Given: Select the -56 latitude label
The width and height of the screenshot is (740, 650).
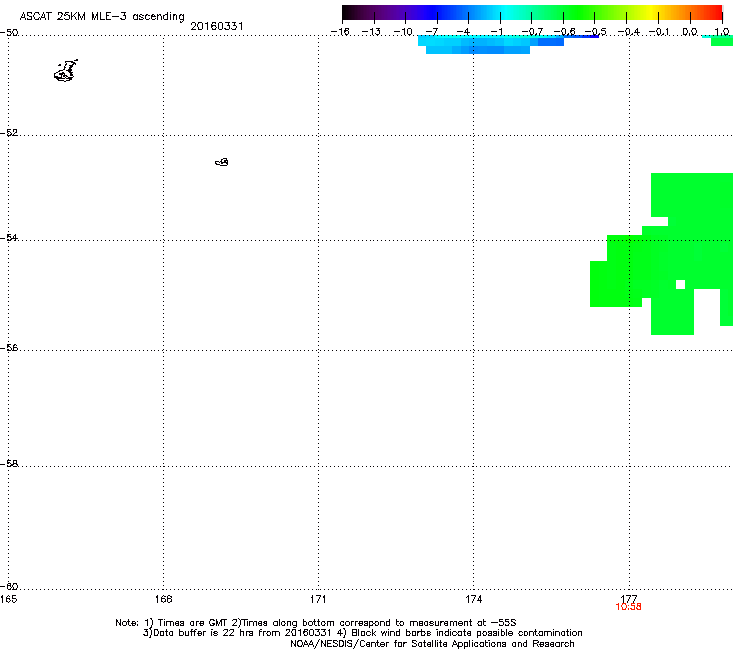Looking at the screenshot, I should pyautogui.click(x=9, y=347).
